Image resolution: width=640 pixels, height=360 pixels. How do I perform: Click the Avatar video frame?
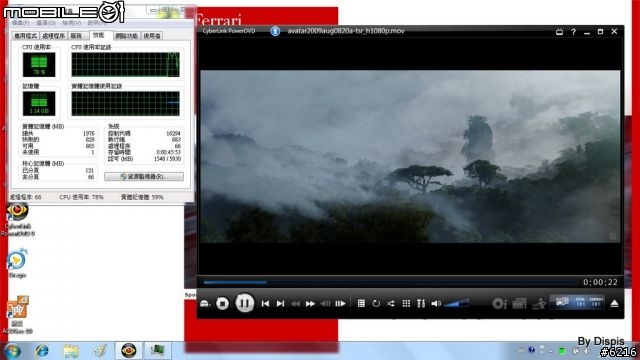tap(410, 156)
